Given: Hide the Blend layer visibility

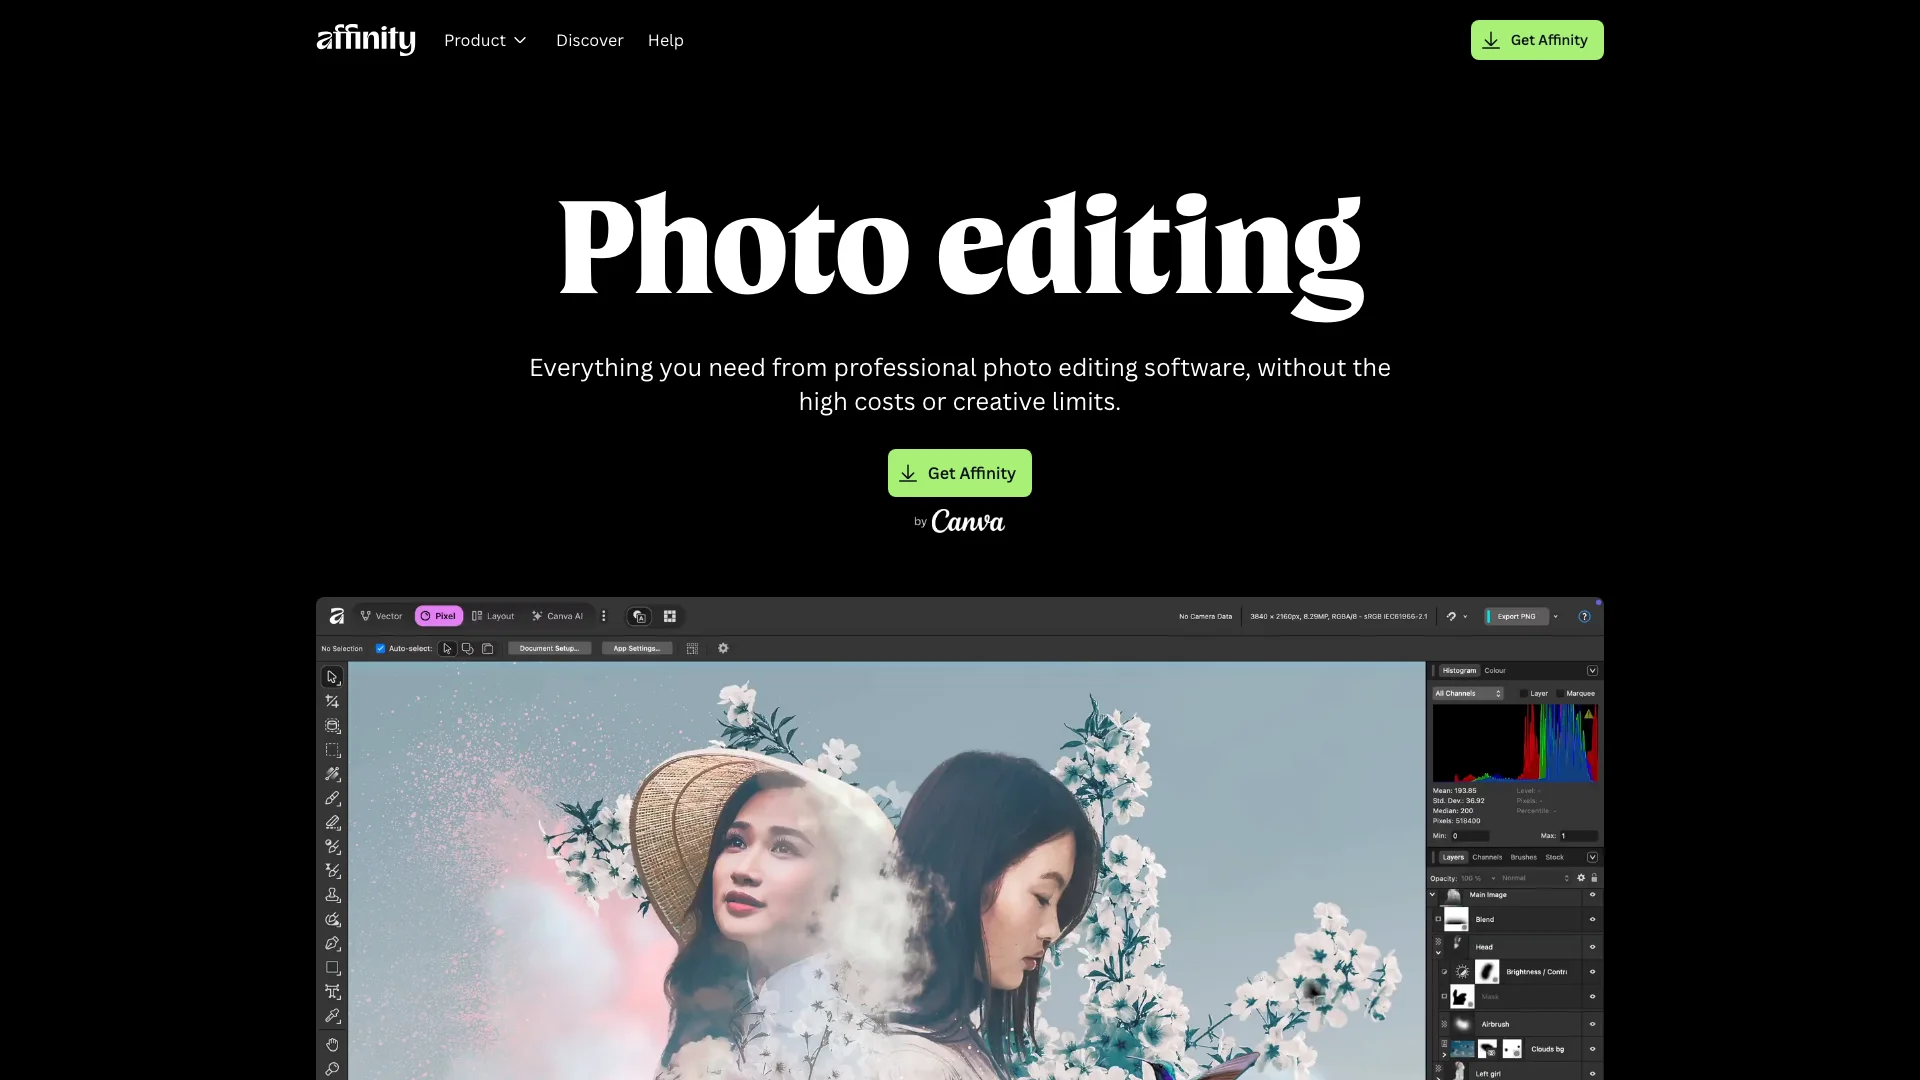Looking at the screenshot, I should 1592,919.
